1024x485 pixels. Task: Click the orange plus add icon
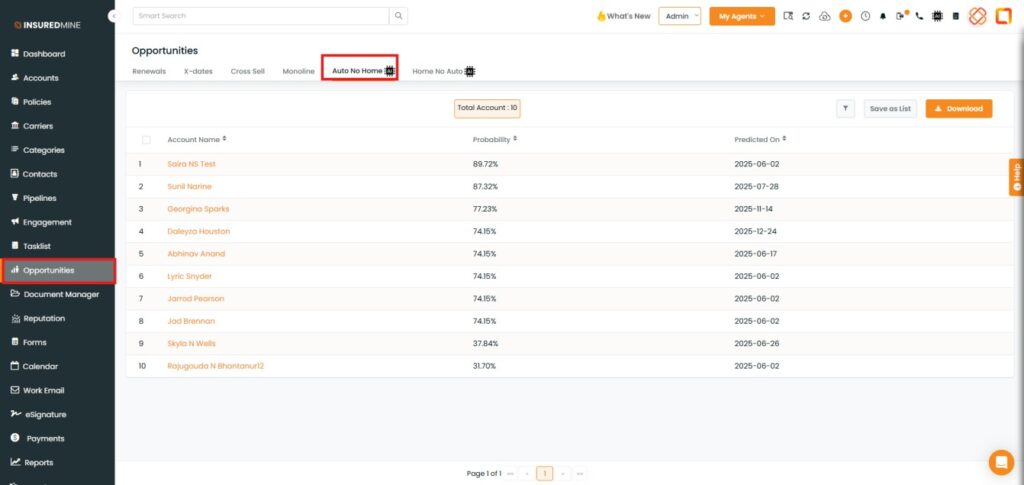[x=845, y=16]
